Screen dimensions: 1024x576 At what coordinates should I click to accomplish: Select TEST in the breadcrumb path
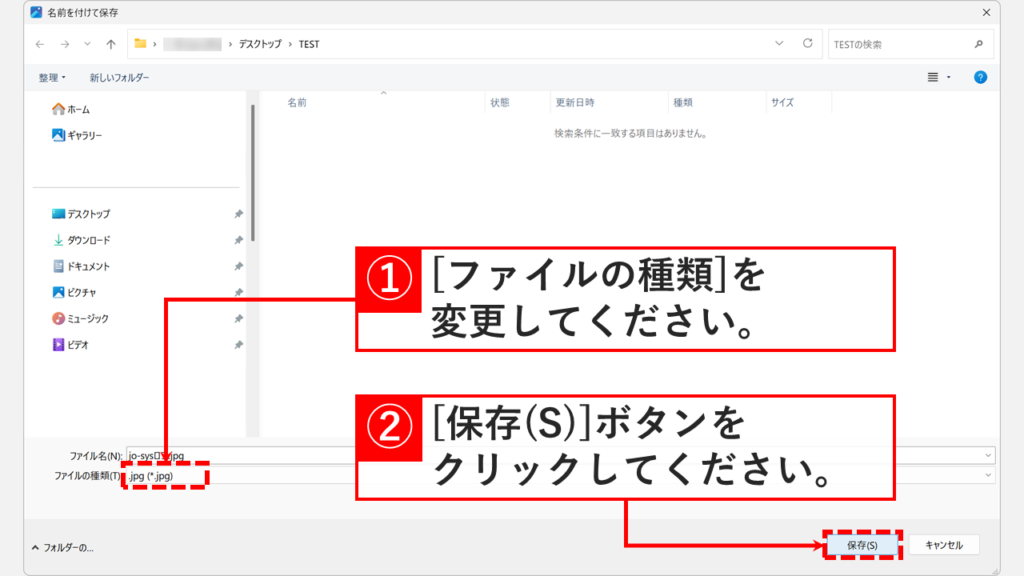click(x=308, y=44)
